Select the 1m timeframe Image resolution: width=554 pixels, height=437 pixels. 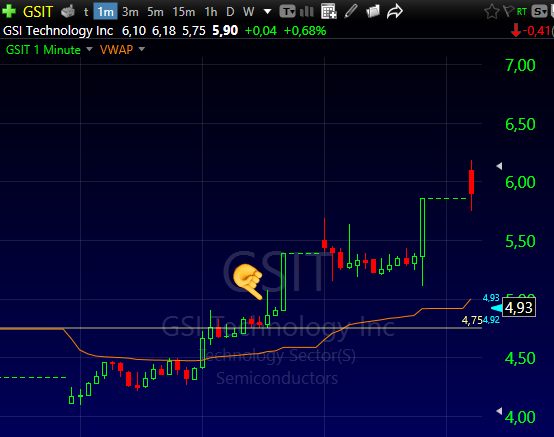(105, 12)
